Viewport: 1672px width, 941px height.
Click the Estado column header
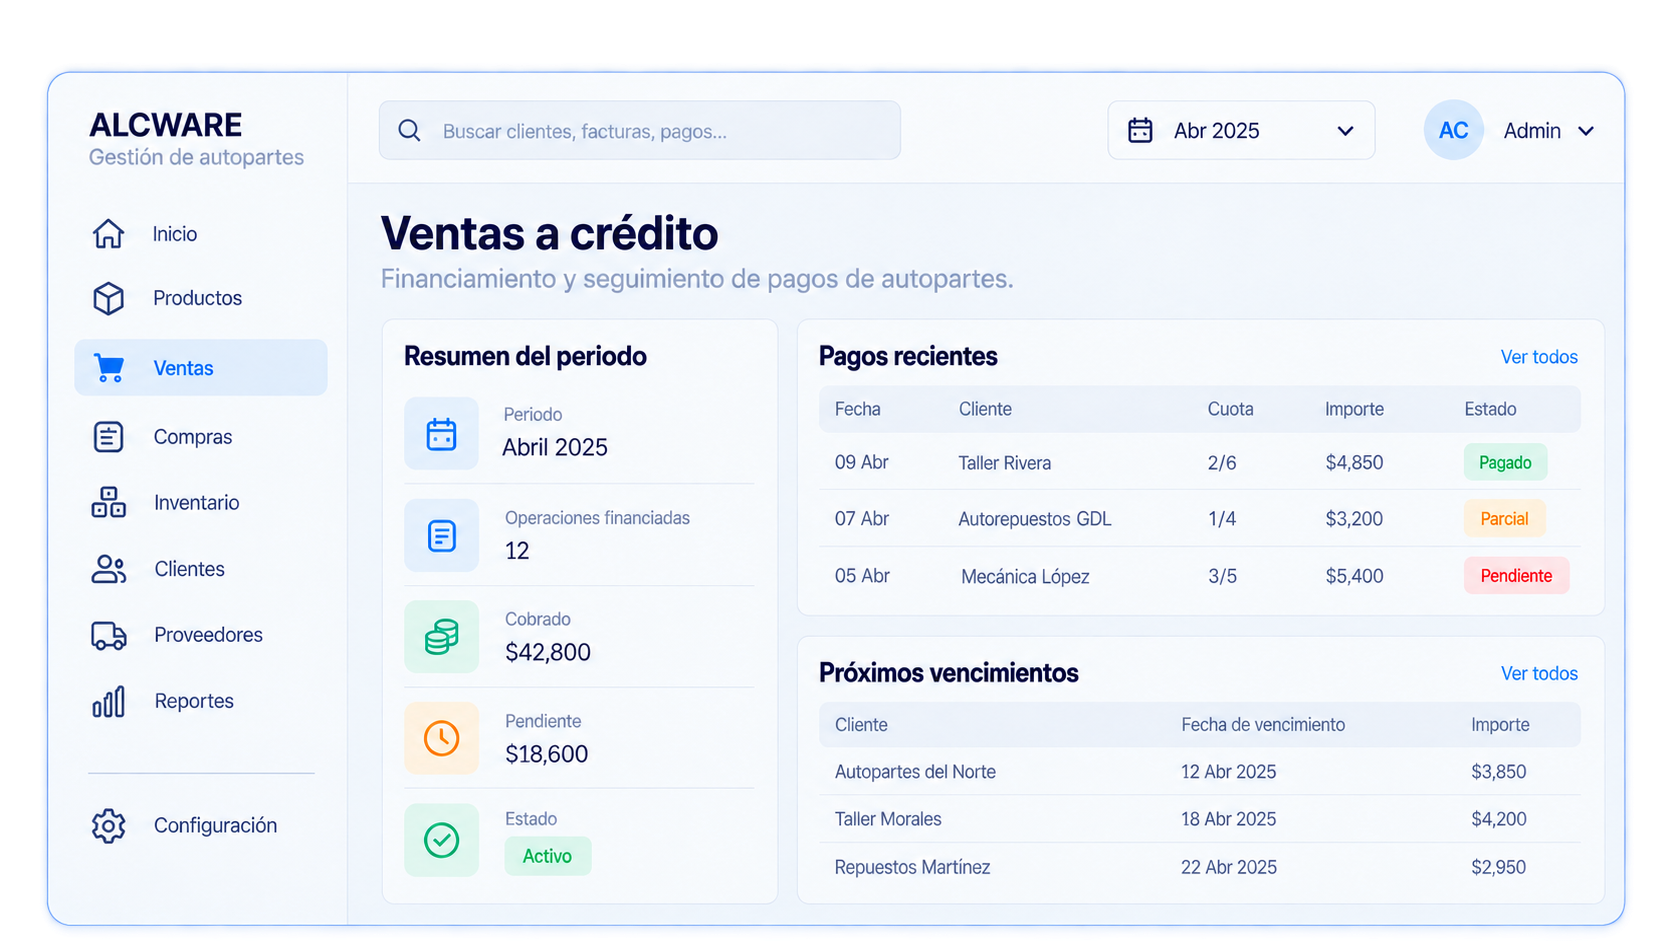point(1490,409)
